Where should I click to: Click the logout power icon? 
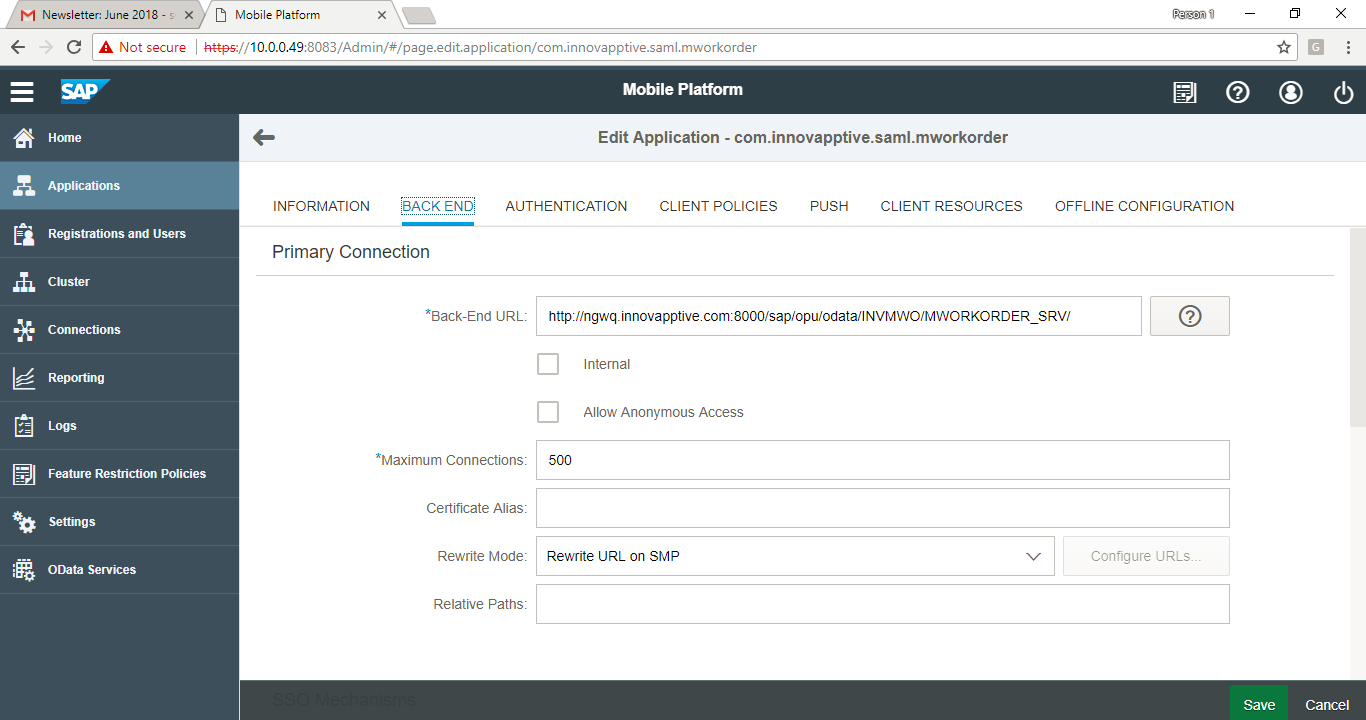coord(1343,92)
